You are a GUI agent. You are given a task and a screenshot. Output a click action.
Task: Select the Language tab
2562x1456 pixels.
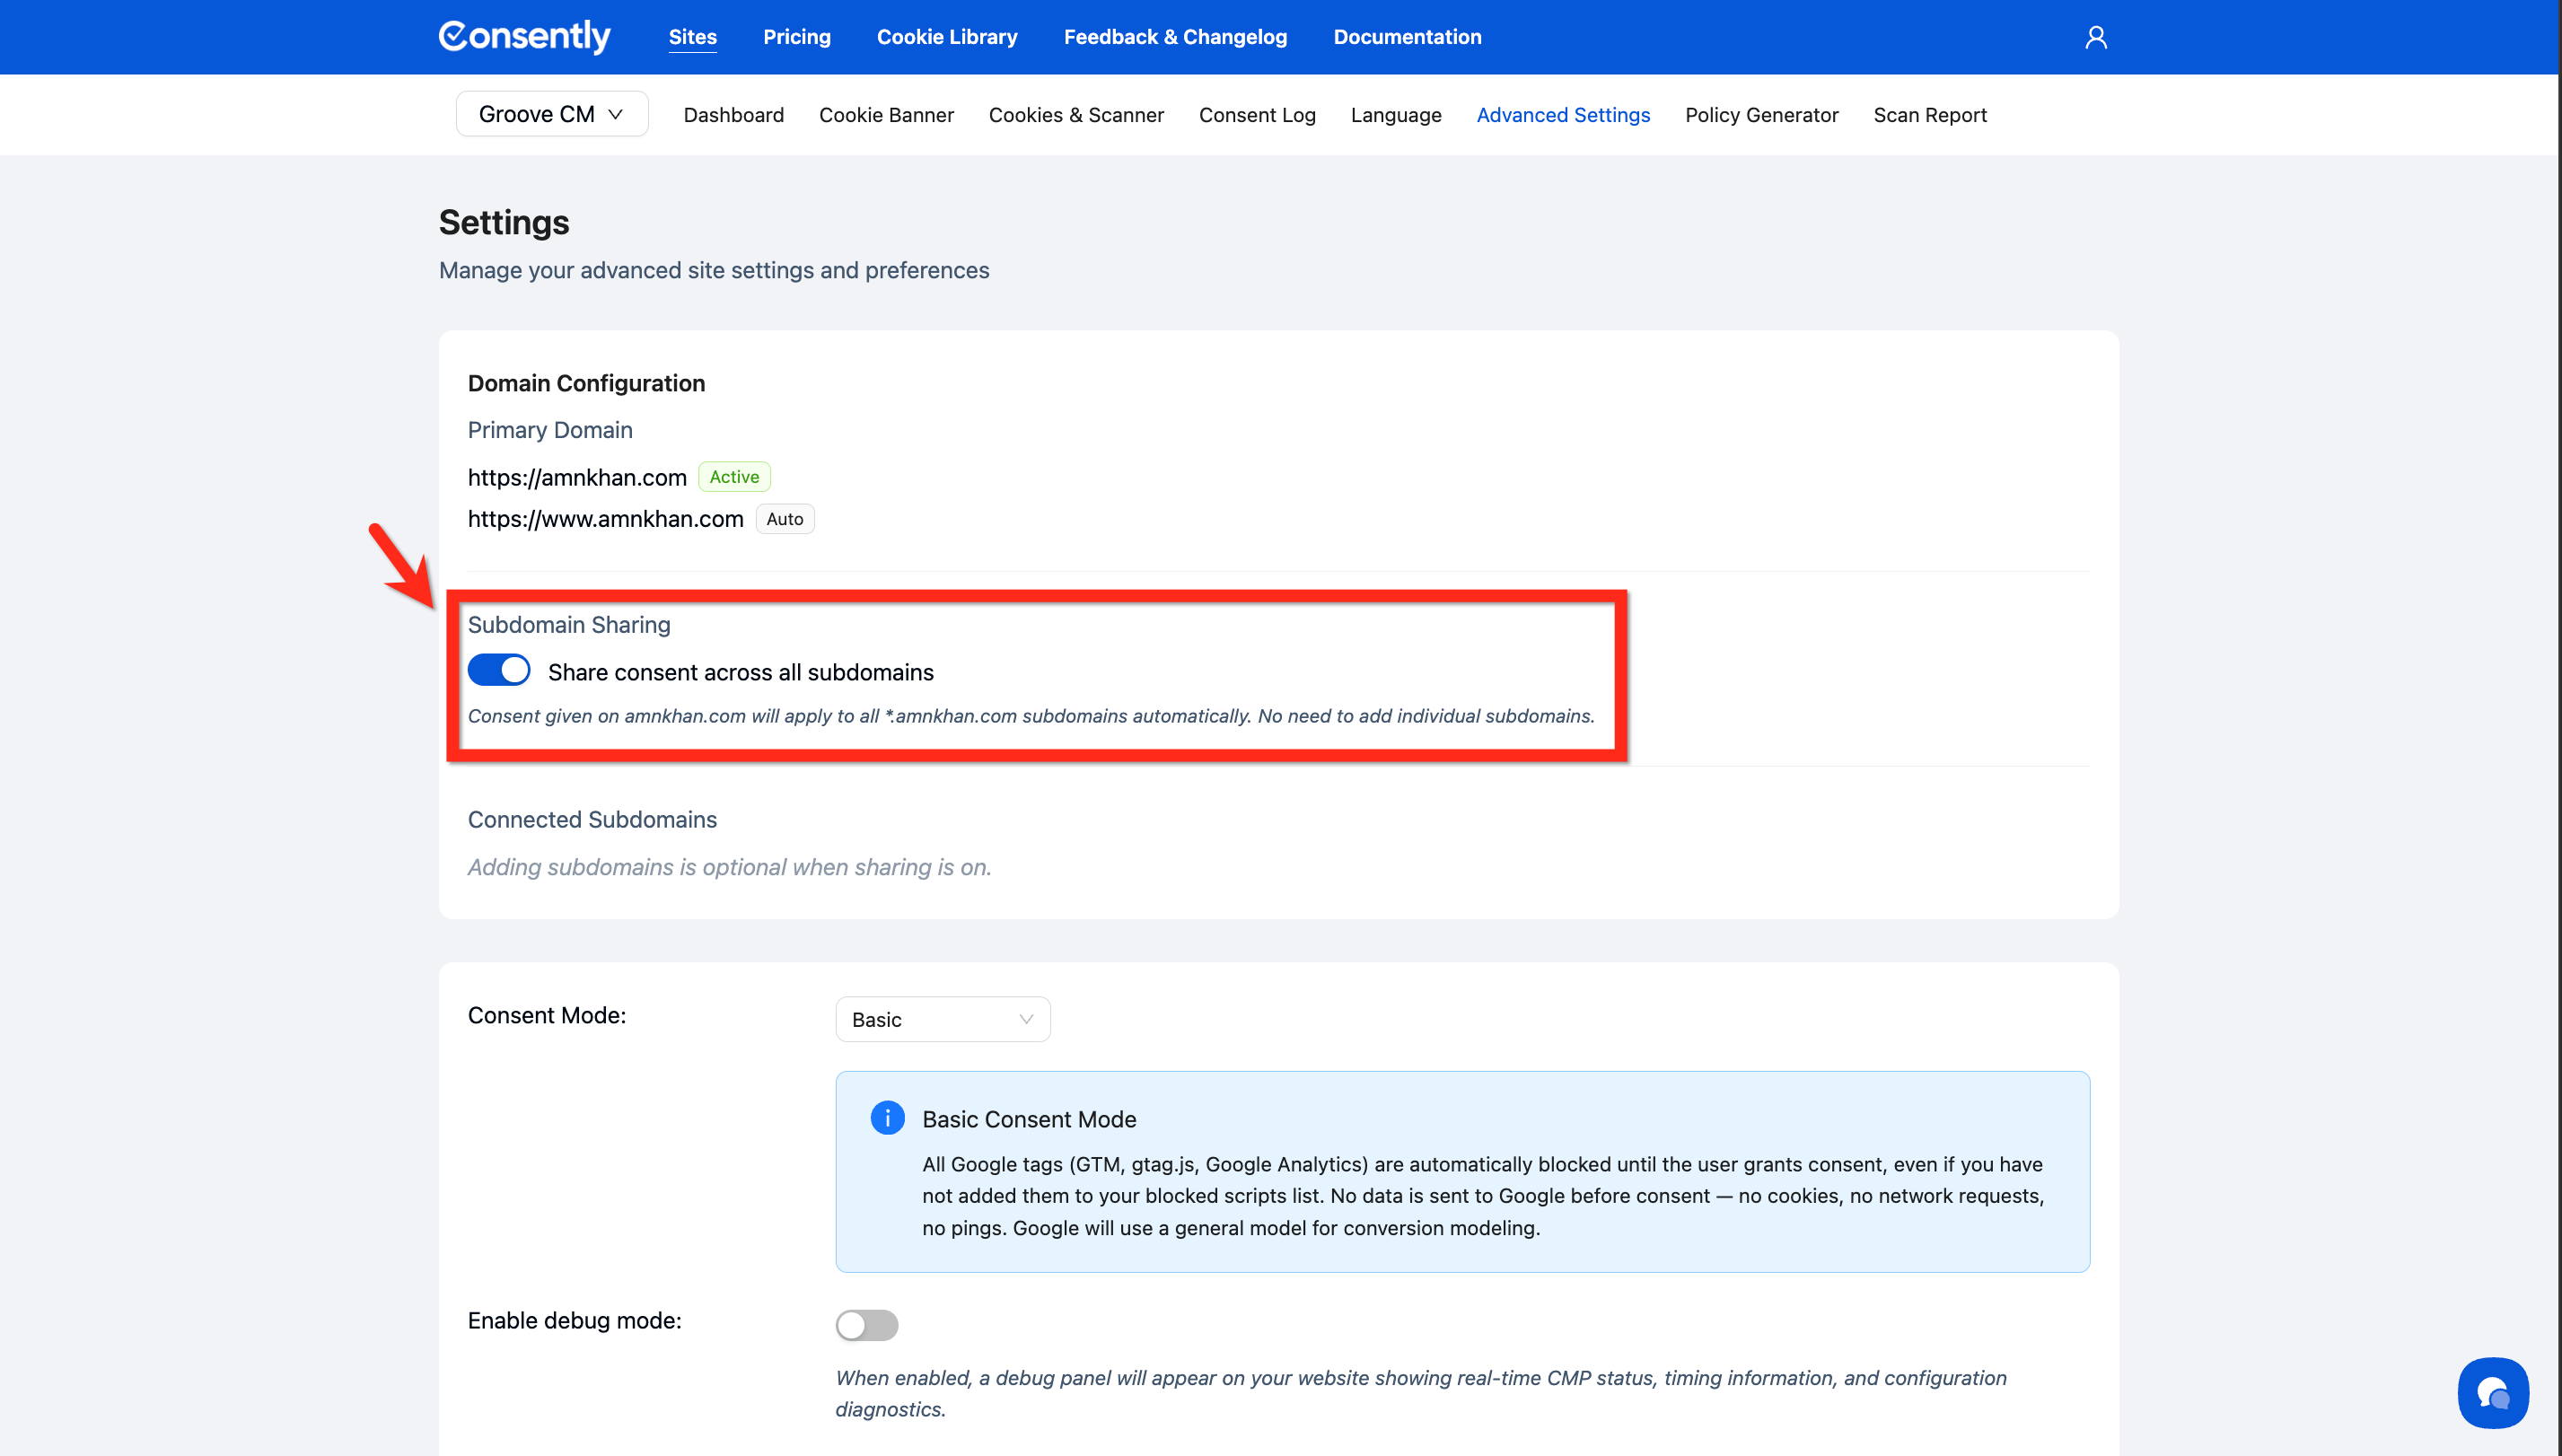1395,115
